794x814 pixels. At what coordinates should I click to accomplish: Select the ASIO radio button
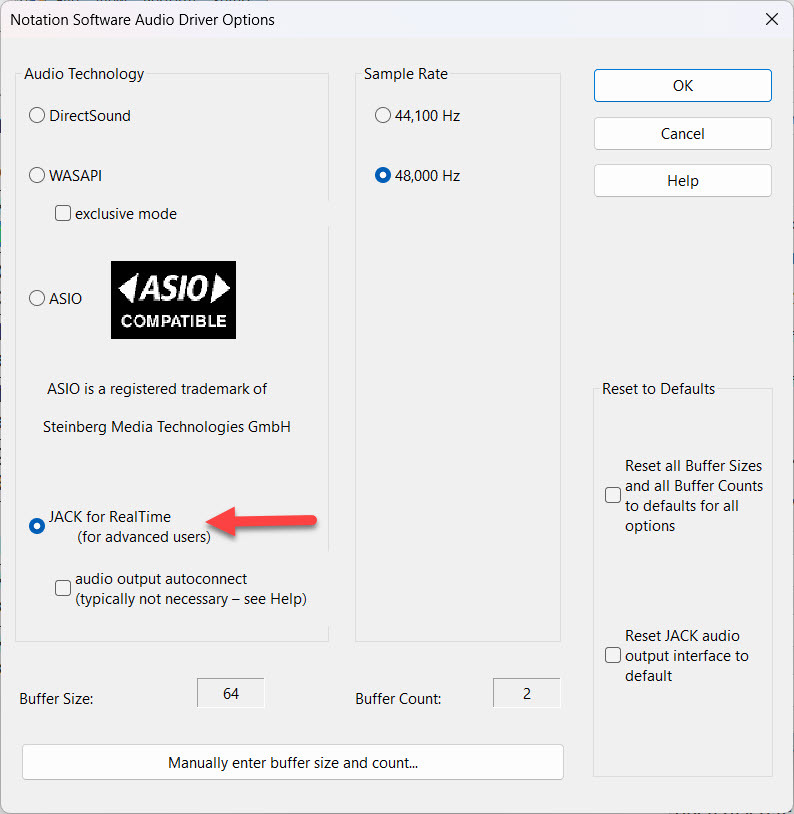click(37, 298)
